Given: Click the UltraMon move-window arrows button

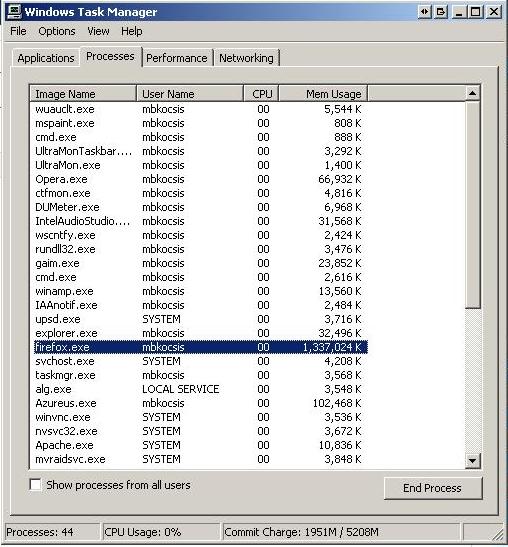Looking at the screenshot, I should click(x=425, y=12).
